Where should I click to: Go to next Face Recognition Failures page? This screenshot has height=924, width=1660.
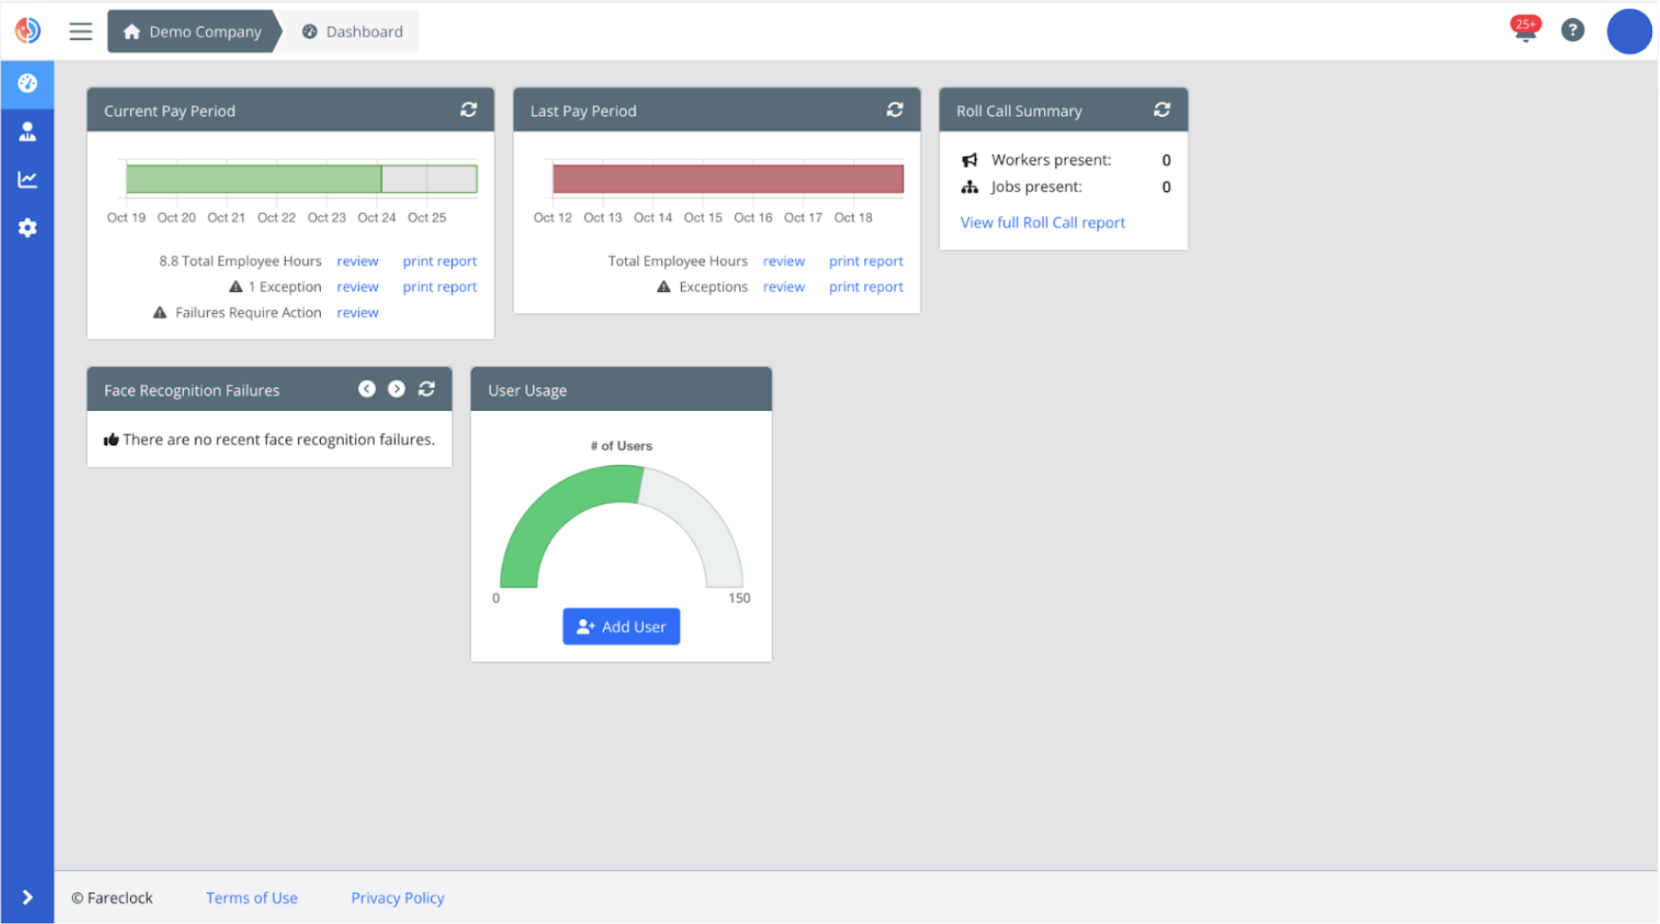click(x=396, y=389)
